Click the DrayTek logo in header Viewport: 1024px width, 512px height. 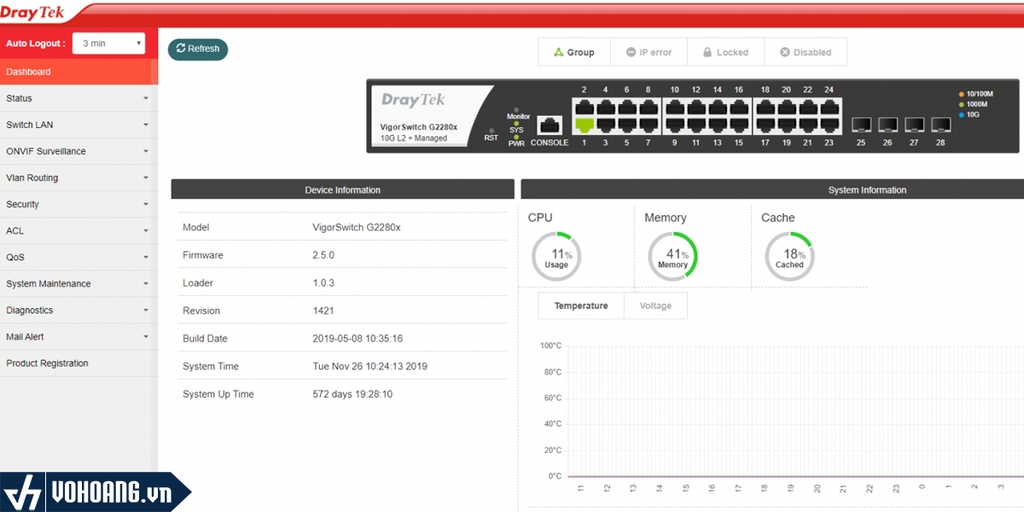(x=33, y=12)
